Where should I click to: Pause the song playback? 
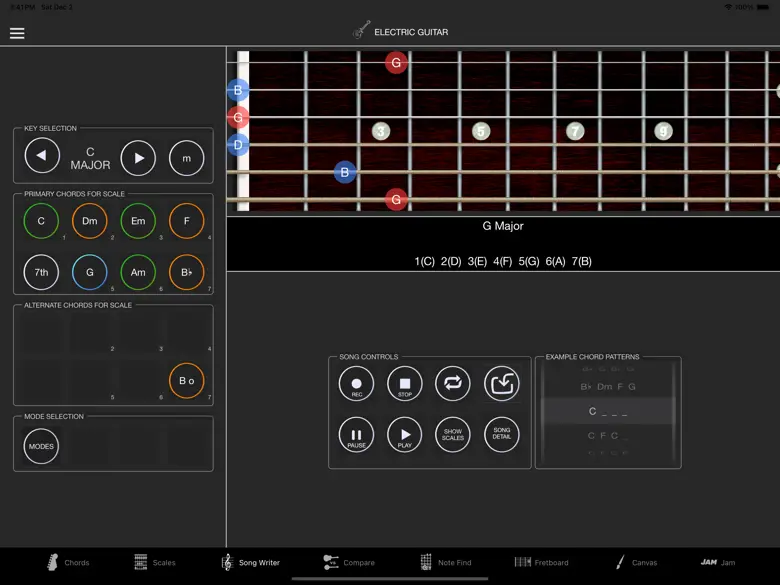click(x=356, y=435)
